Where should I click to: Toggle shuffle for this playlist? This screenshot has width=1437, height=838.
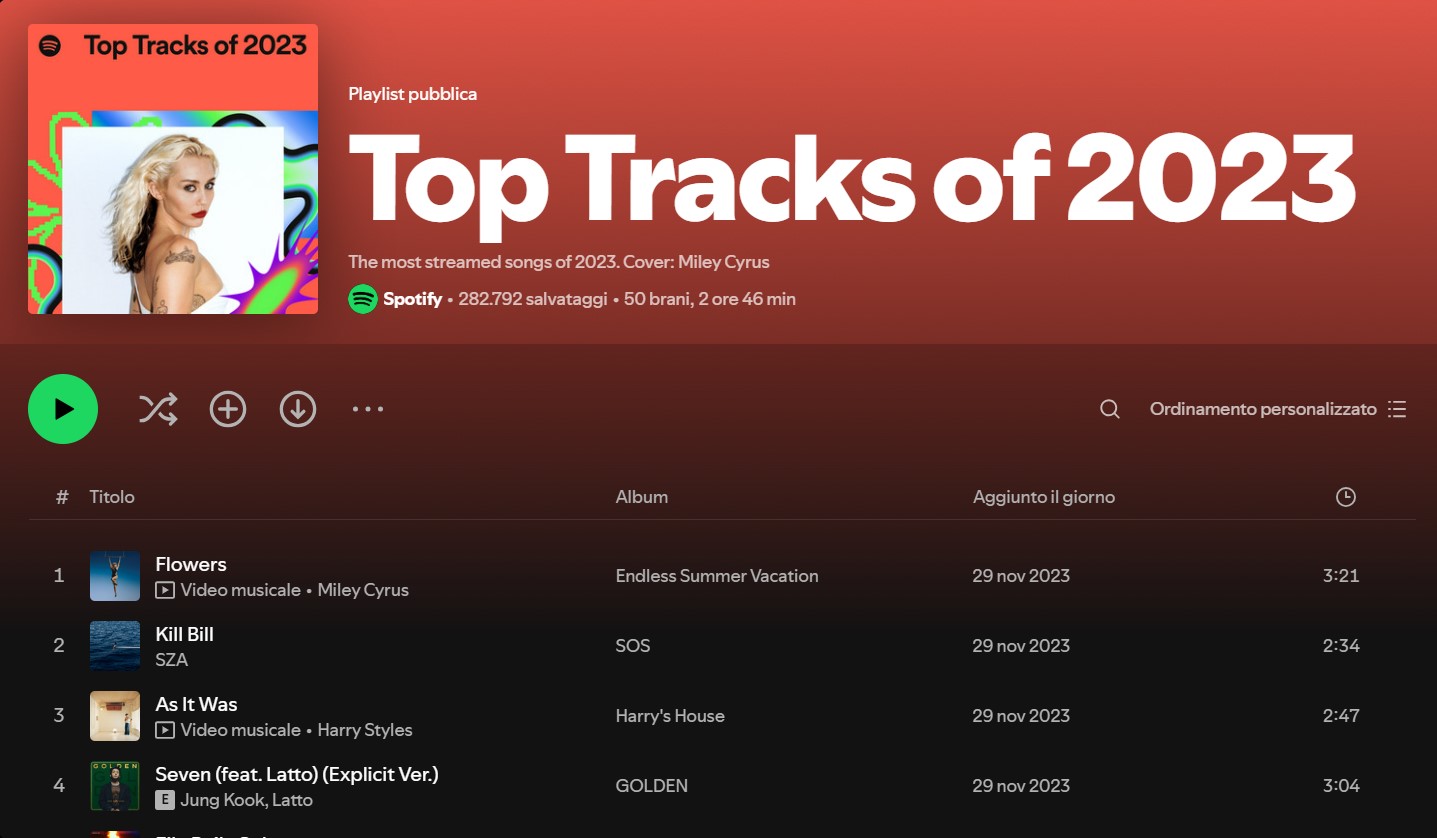[158, 409]
